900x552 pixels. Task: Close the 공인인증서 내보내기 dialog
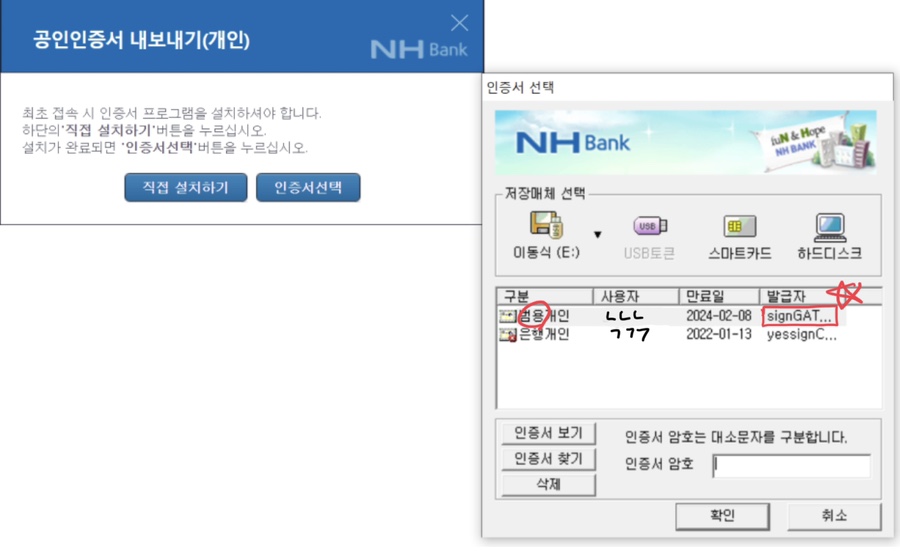[459, 23]
